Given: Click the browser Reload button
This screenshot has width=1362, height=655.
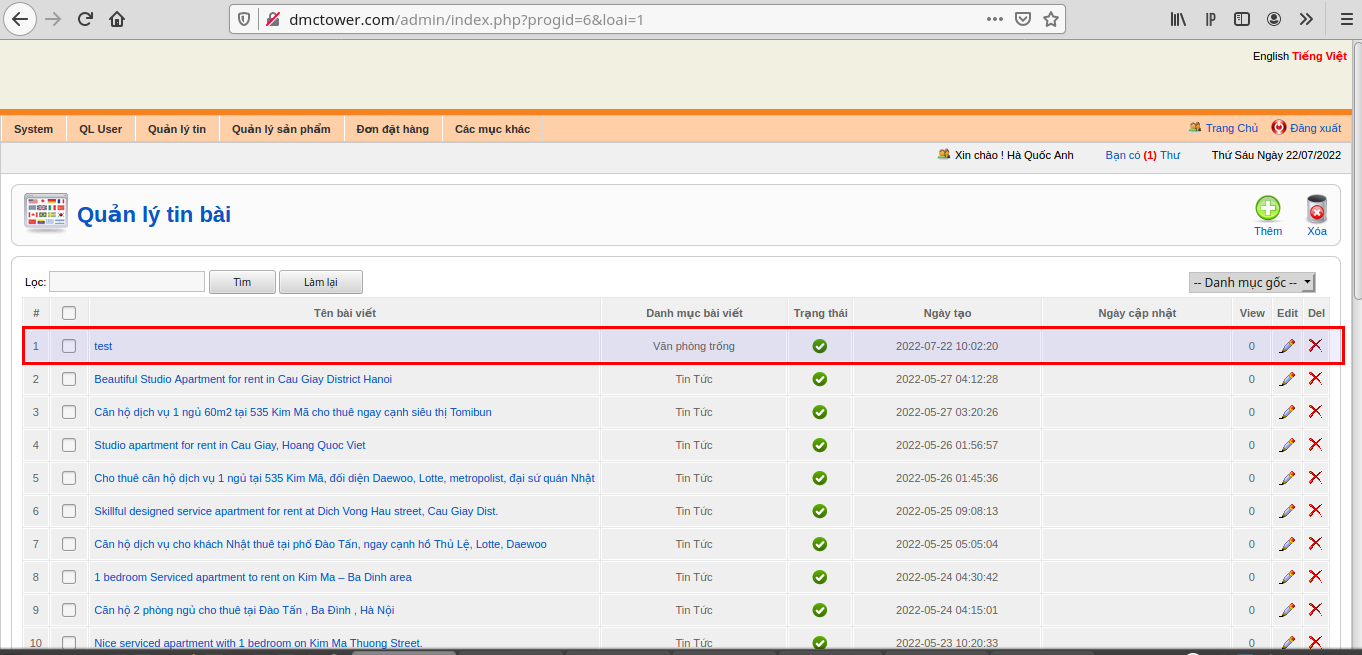Looking at the screenshot, I should [x=85, y=19].
